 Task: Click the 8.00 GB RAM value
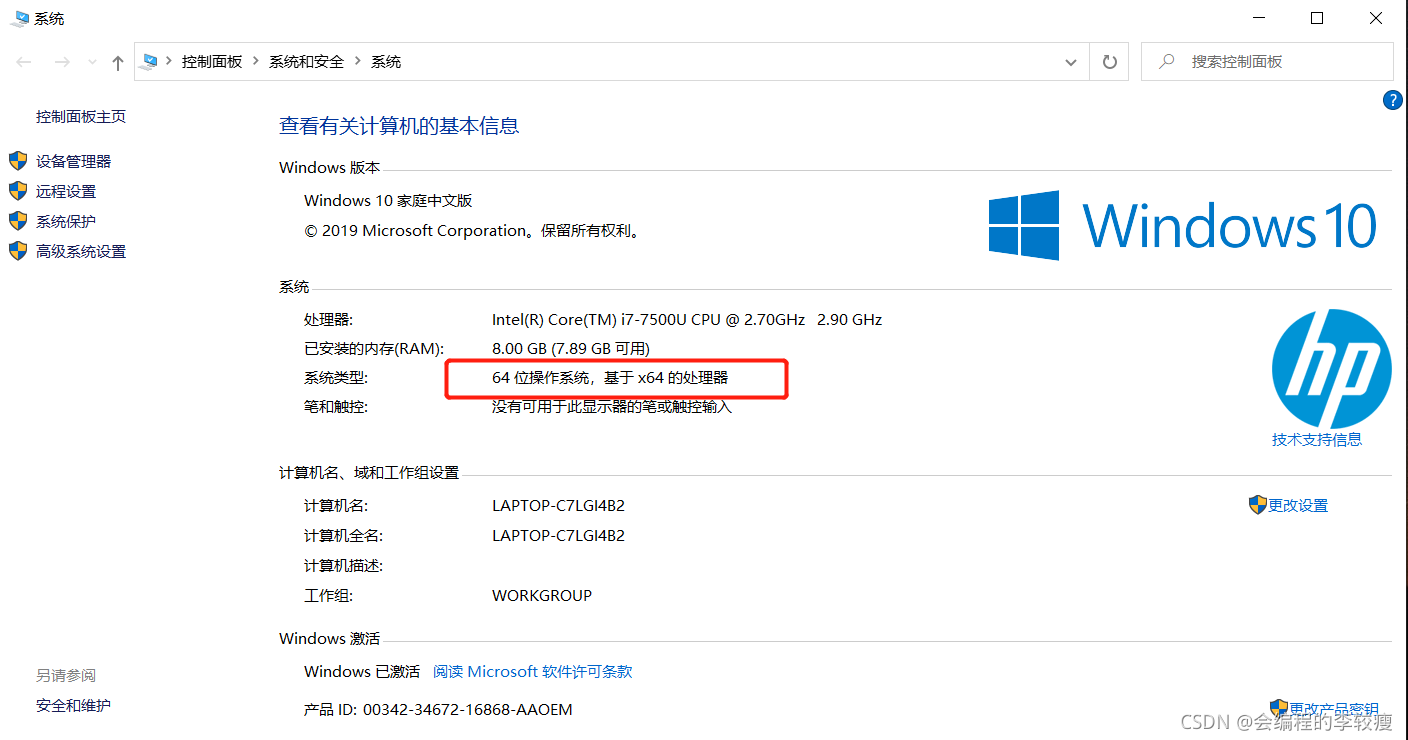pyautogui.click(x=571, y=348)
